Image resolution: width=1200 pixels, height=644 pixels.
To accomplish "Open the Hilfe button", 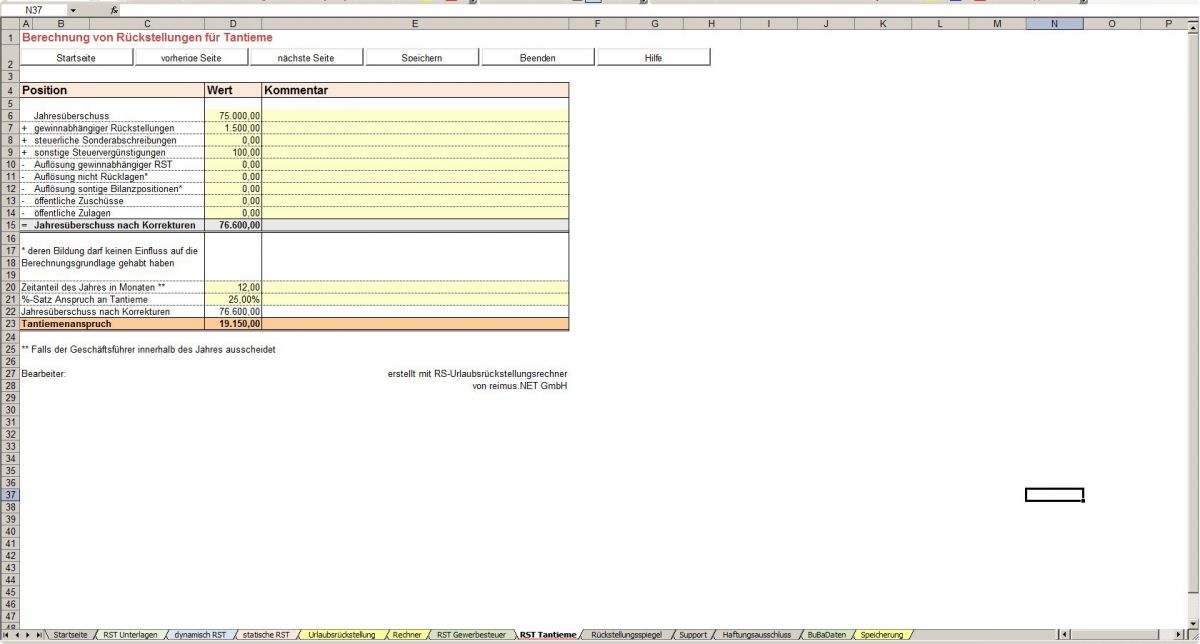I will point(654,58).
